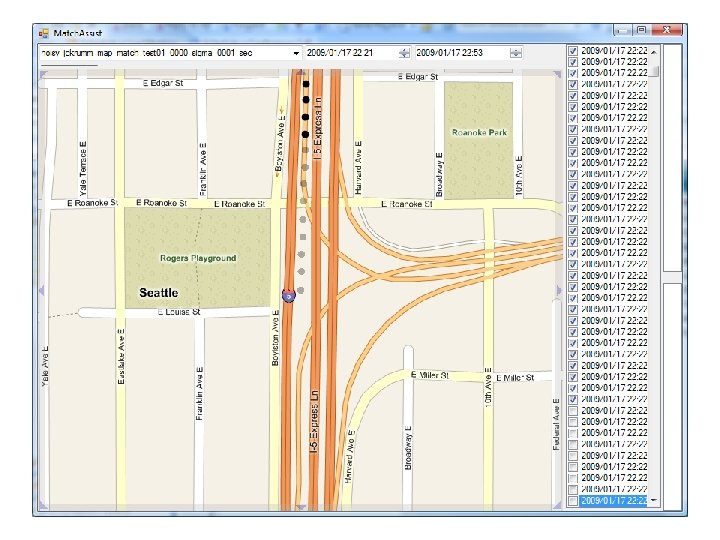
Task: Pan the map diagonally using bottom-right corner arrow
Action: (557, 506)
